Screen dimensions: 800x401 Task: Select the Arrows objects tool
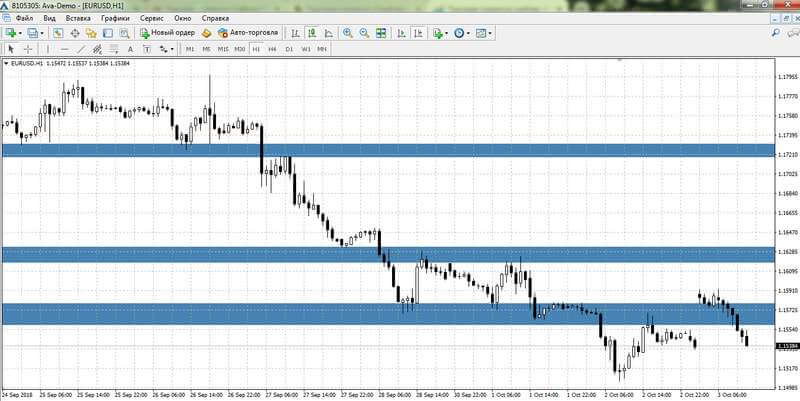164,49
